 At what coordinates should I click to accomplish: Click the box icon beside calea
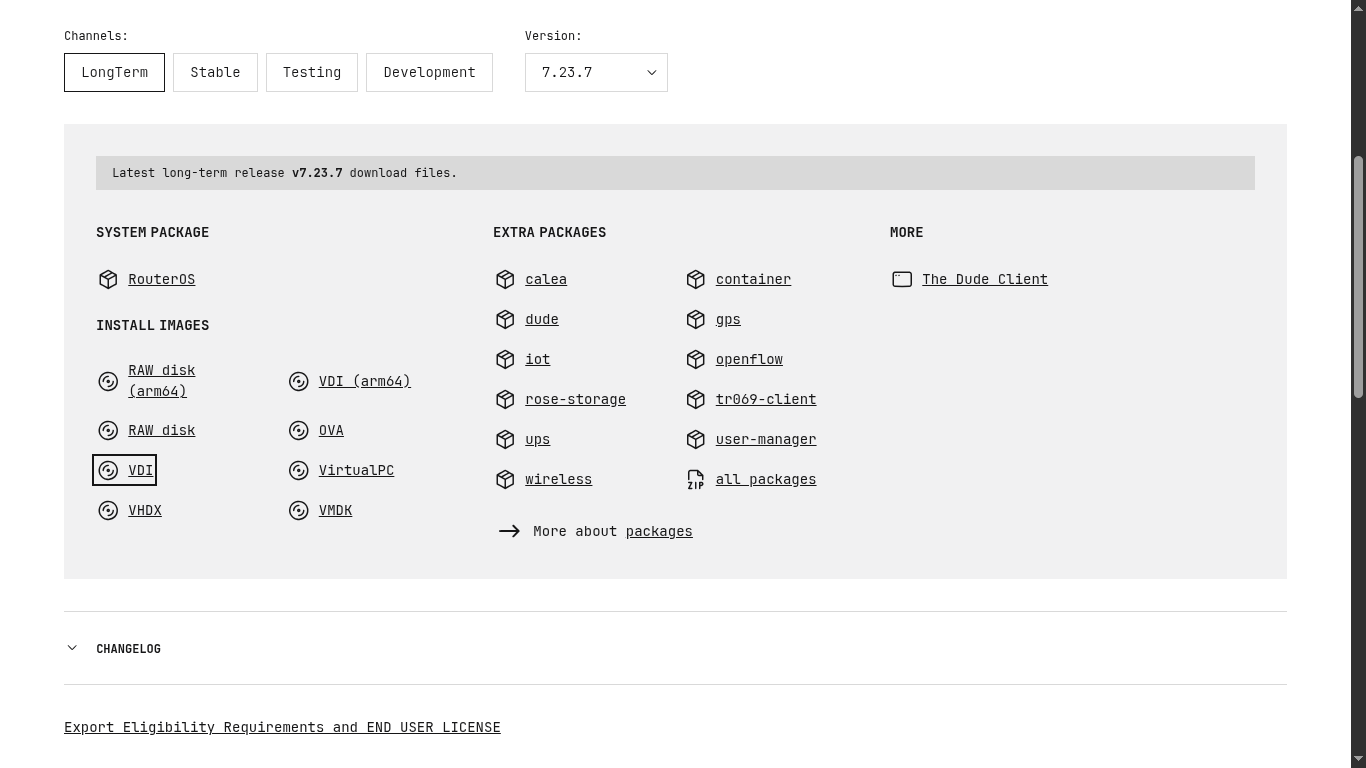tap(505, 279)
